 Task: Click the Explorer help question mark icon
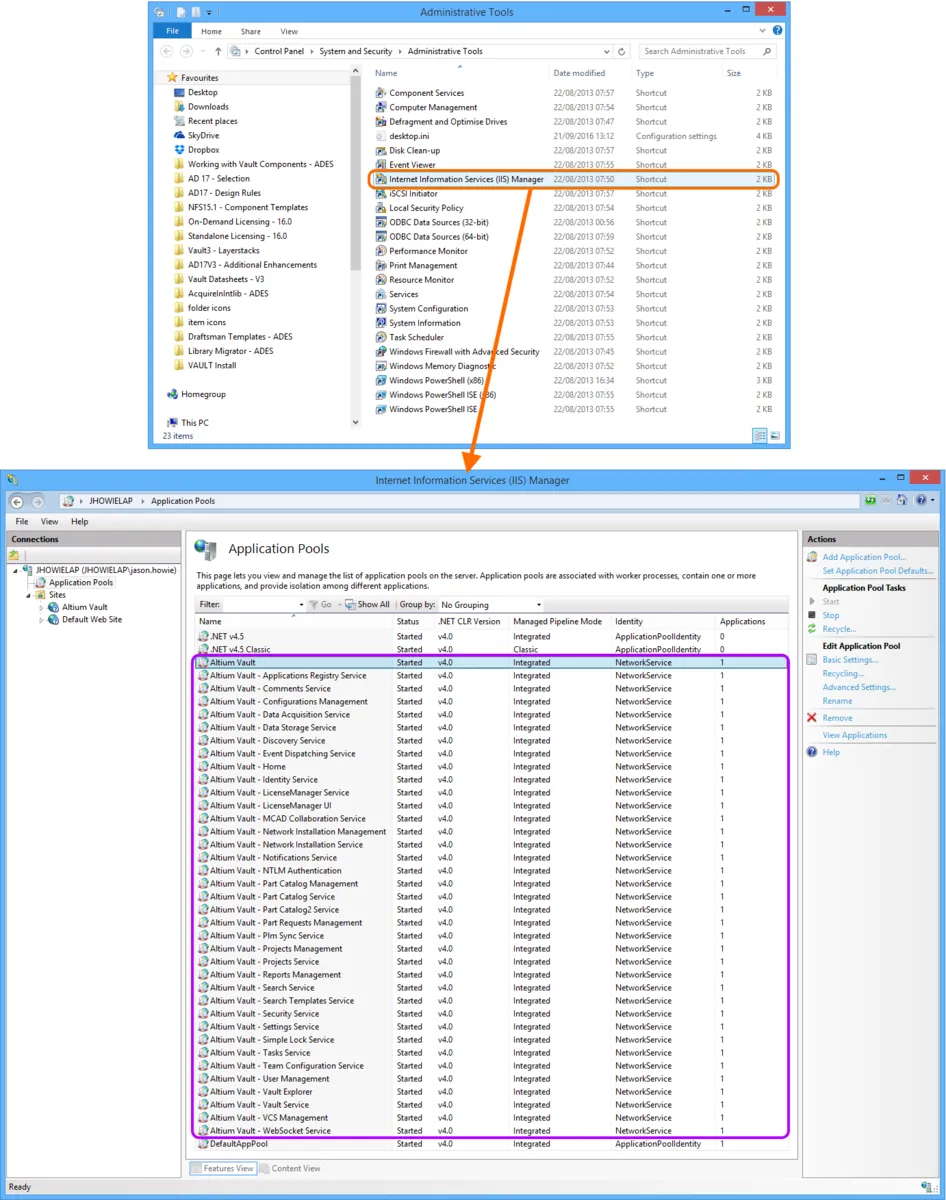(x=777, y=31)
